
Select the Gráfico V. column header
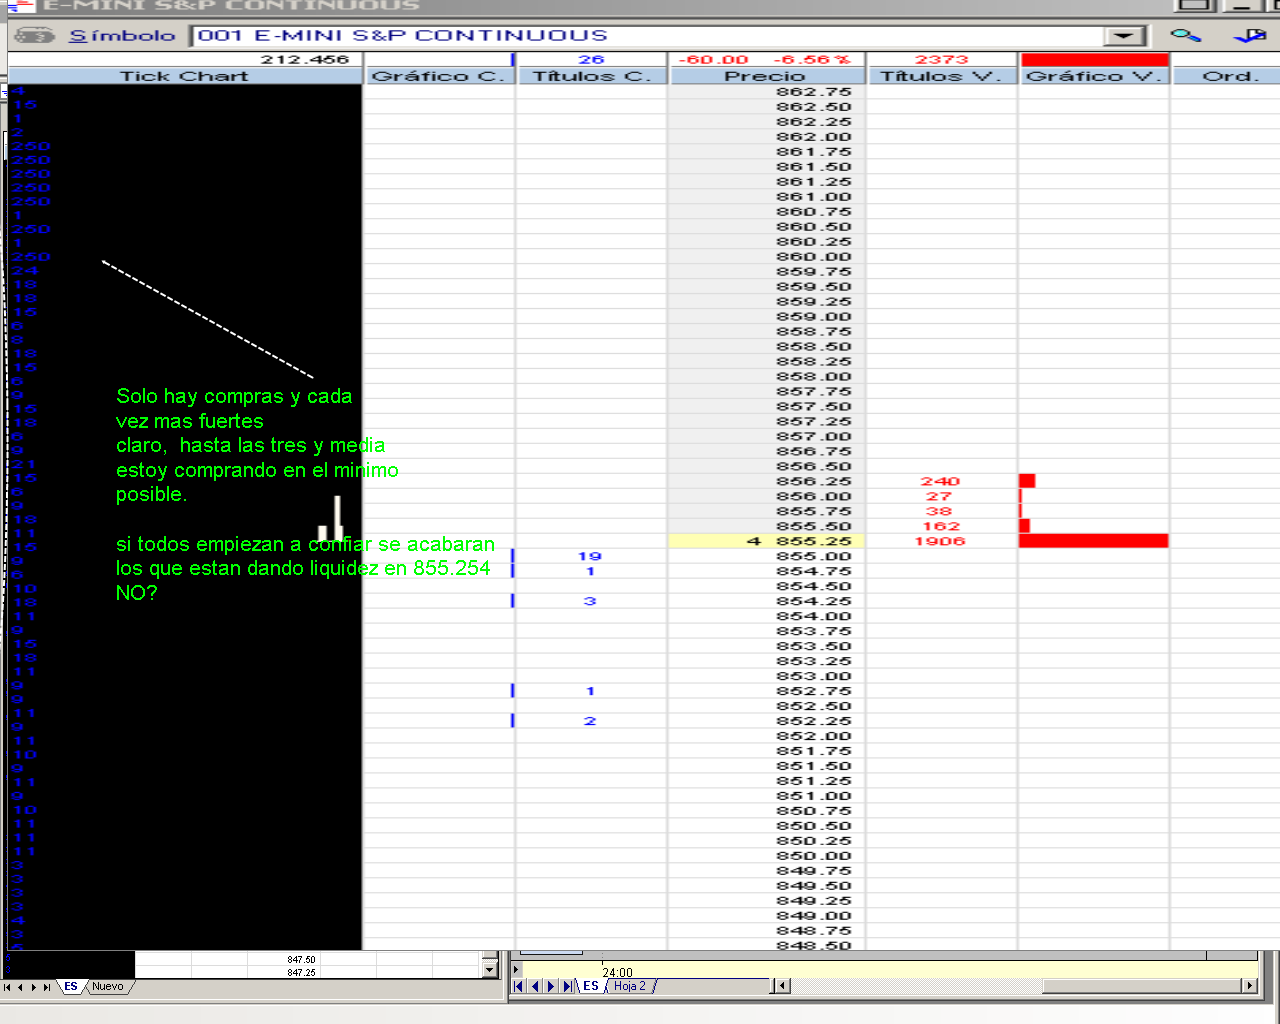[x=1094, y=76]
